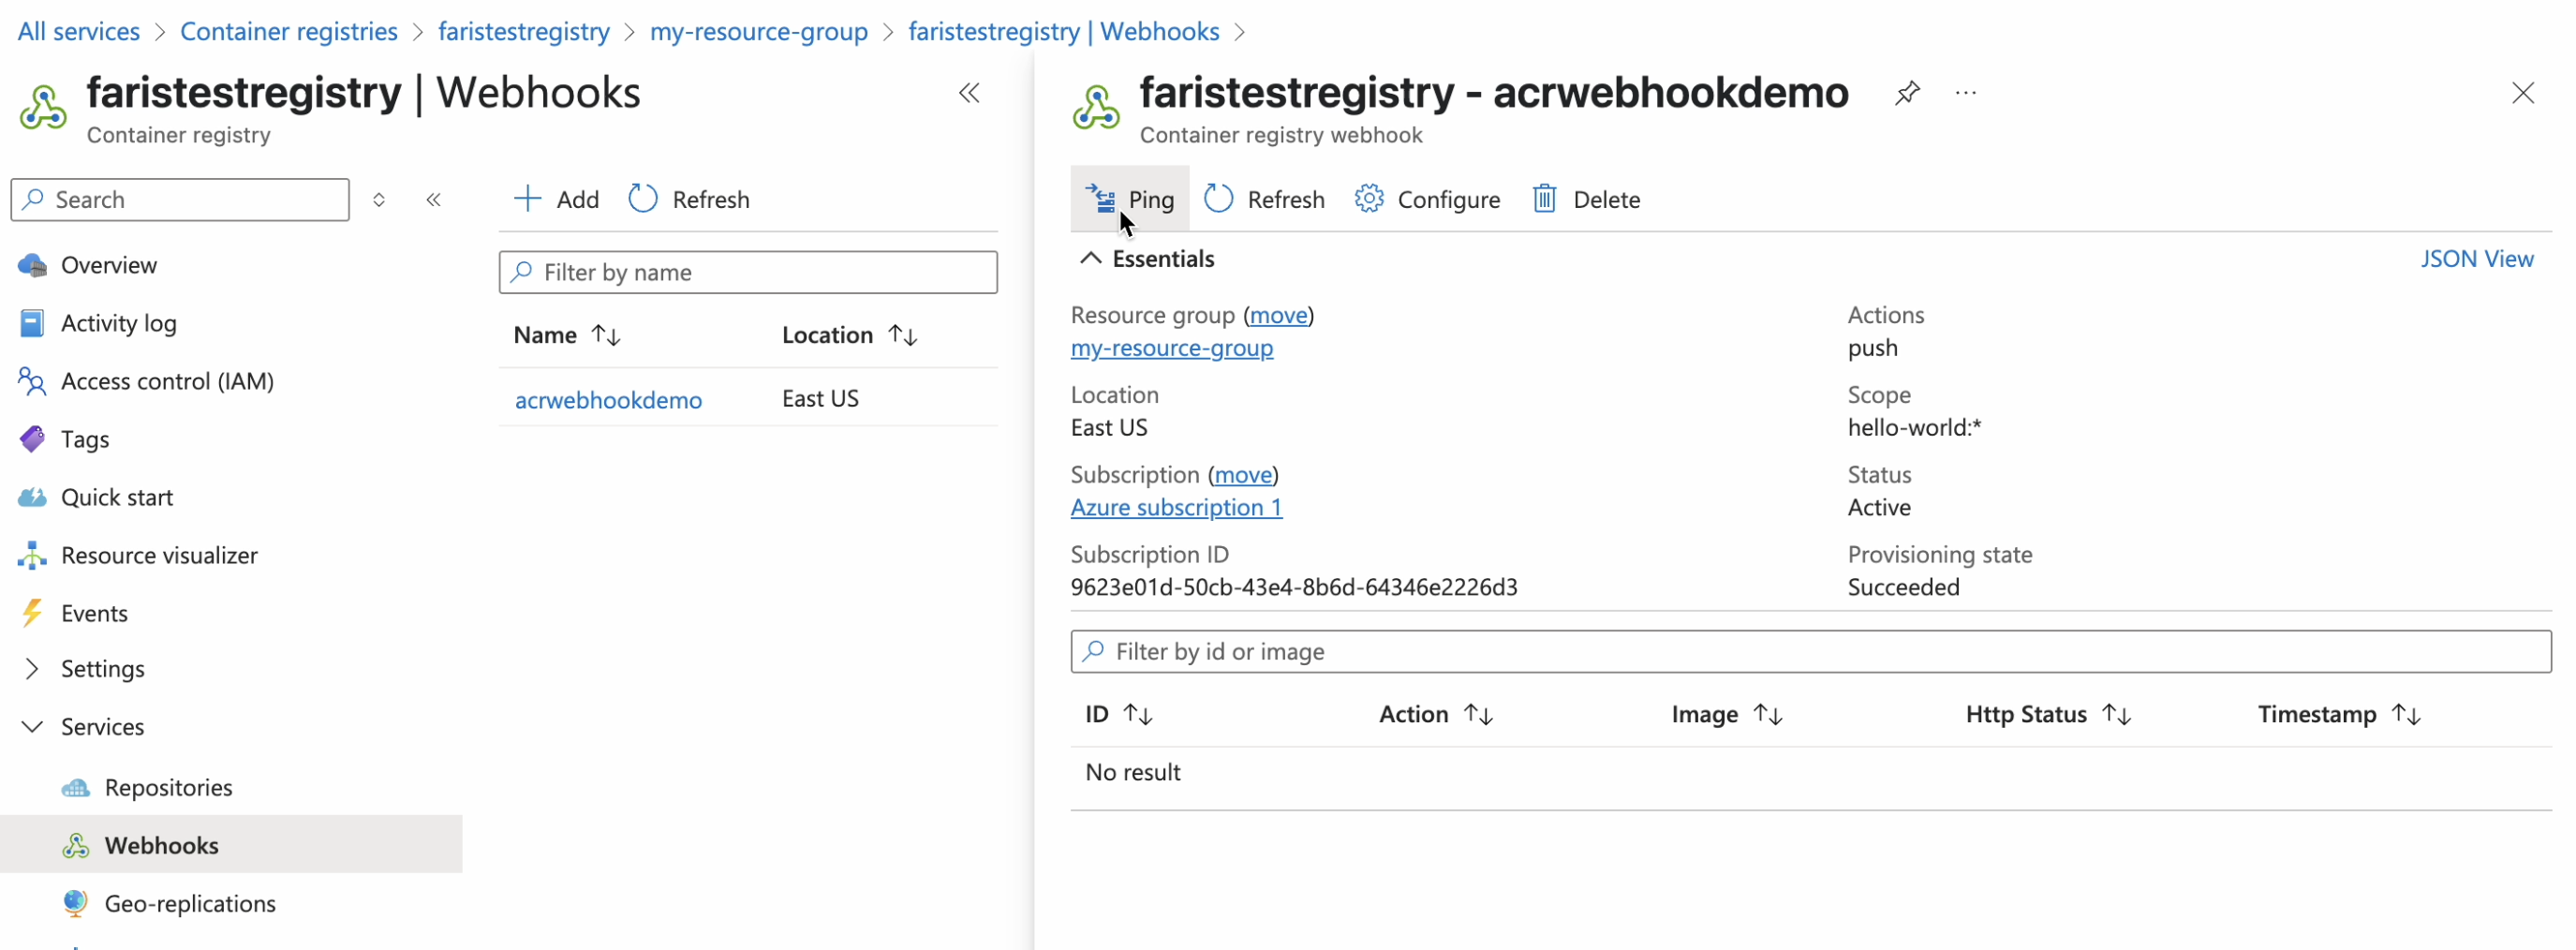2576x950 pixels.
Task: Go to Access control (IAM)
Action: pos(167,381)
